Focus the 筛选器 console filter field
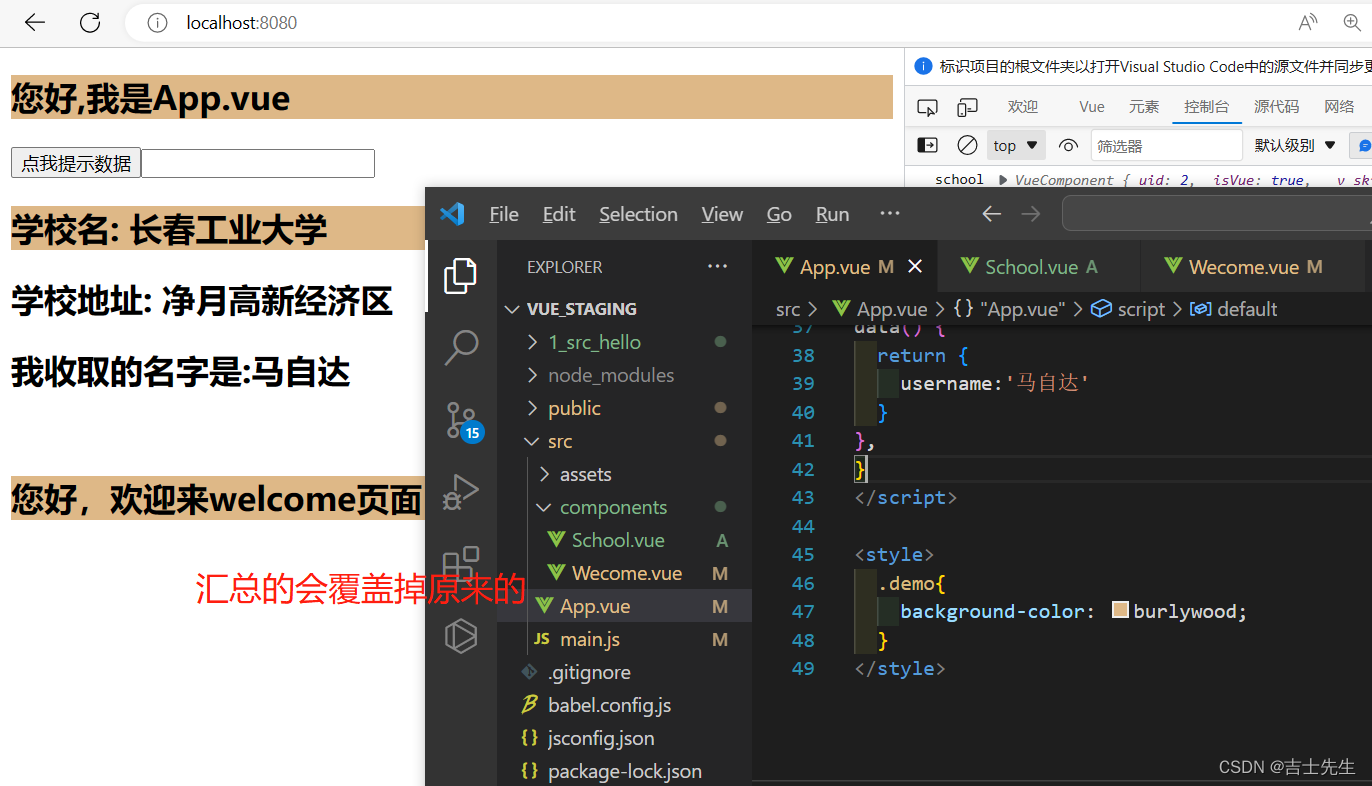Viewport: 1372px width, 786px height. 1166,145
